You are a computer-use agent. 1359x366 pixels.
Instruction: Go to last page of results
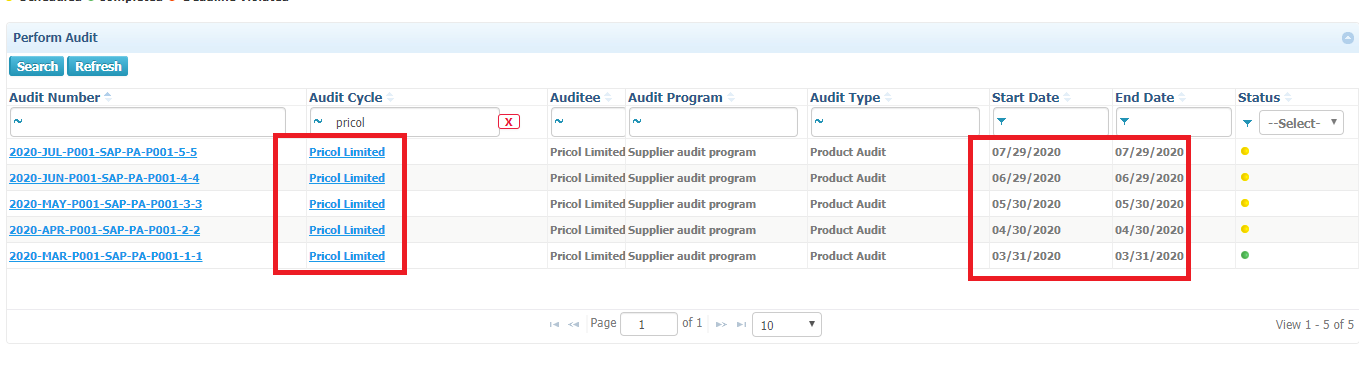click(x=741, y=325)
